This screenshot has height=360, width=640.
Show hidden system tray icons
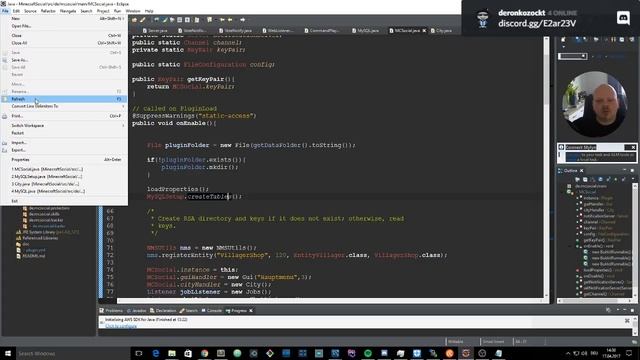[x=568, y=353]
